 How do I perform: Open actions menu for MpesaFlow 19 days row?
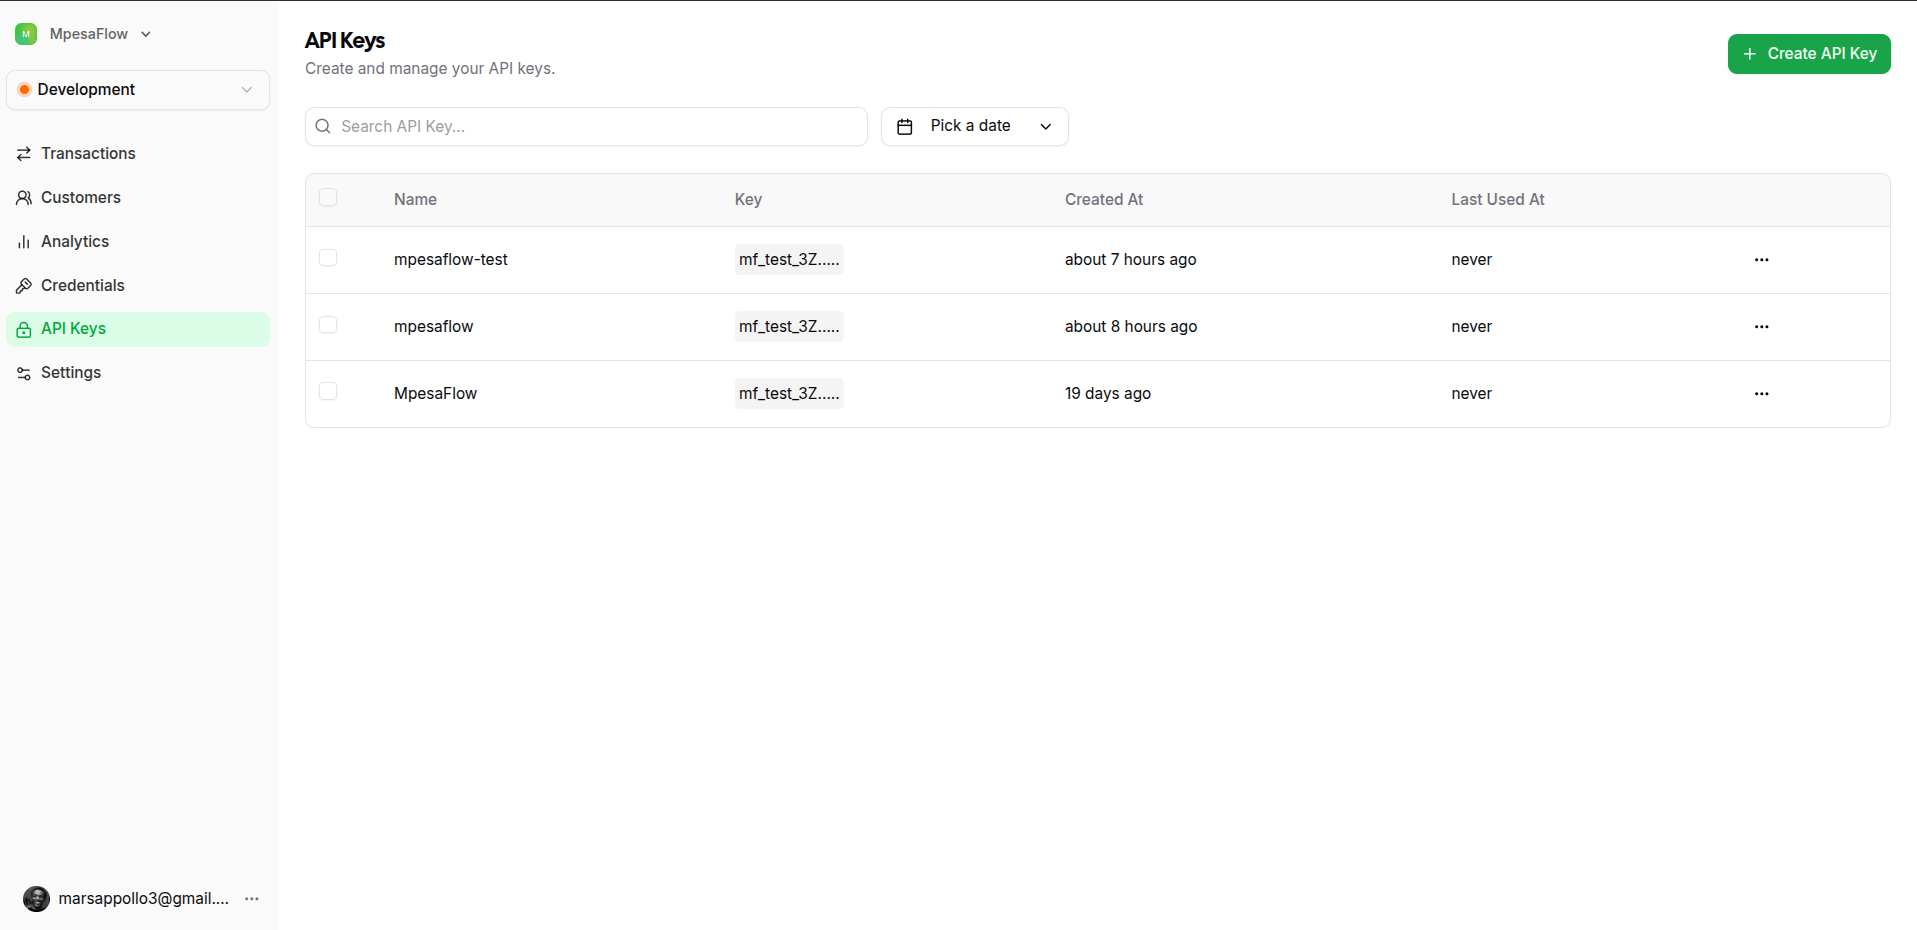[x=1762, y=394]
